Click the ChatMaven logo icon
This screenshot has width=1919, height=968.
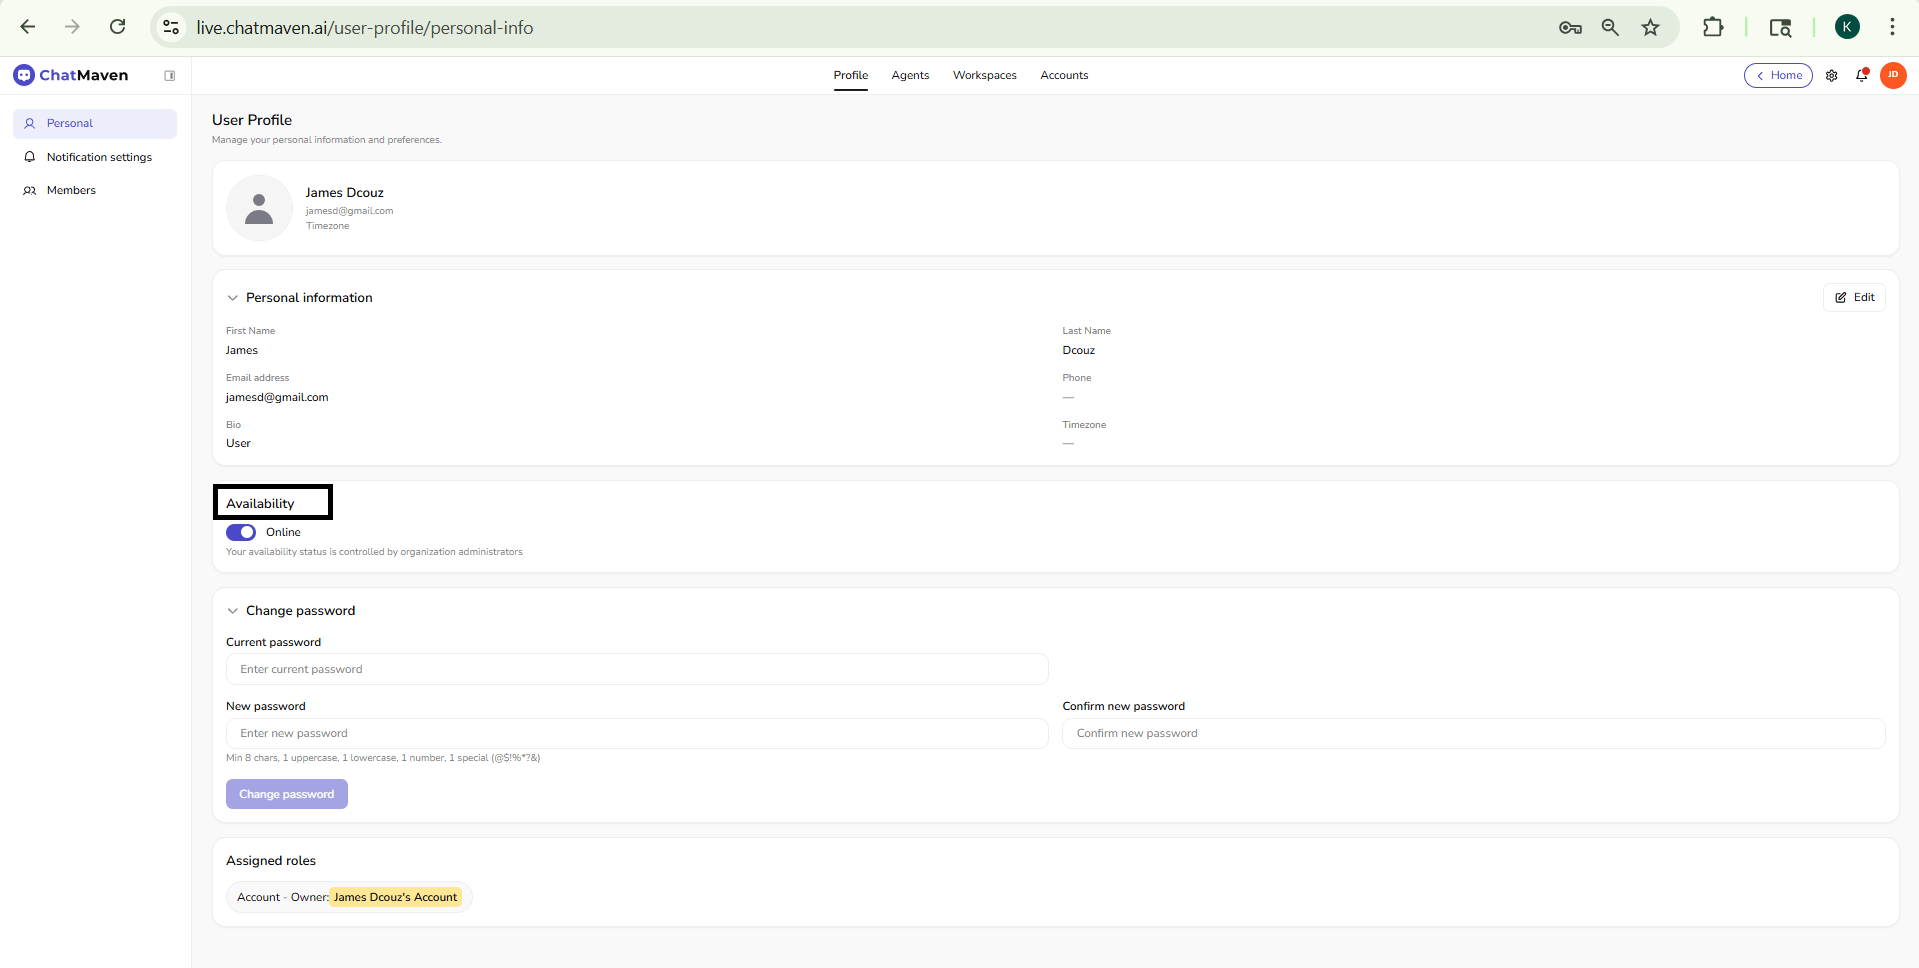(x=23, y=75)
